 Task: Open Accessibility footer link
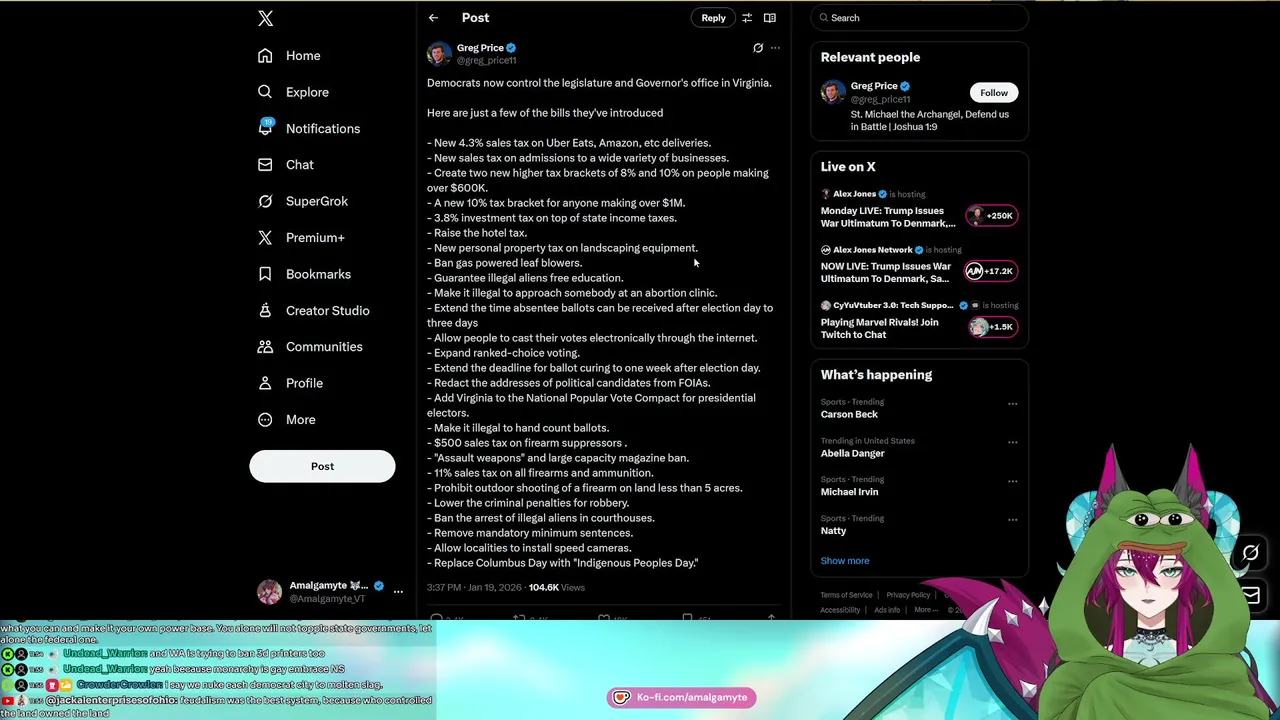(x=842, y=610)
